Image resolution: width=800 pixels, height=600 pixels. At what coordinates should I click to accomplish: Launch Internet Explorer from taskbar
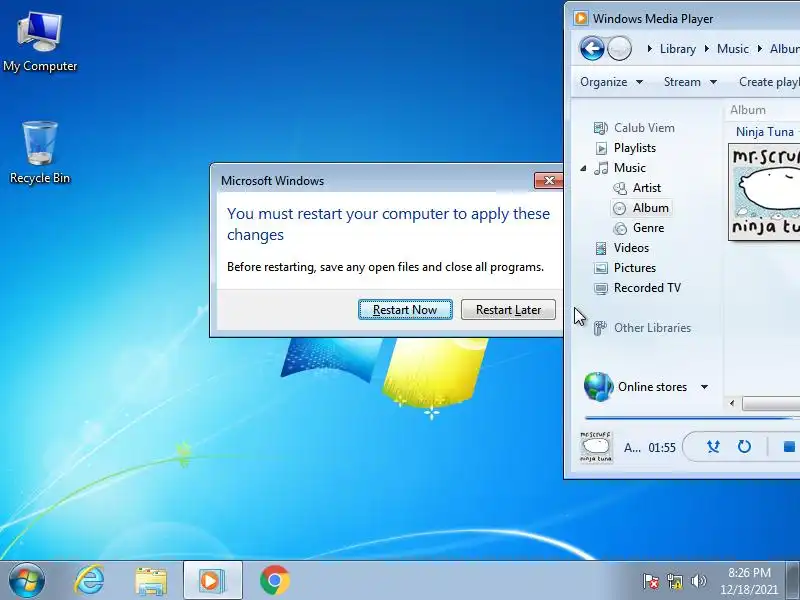89,580
